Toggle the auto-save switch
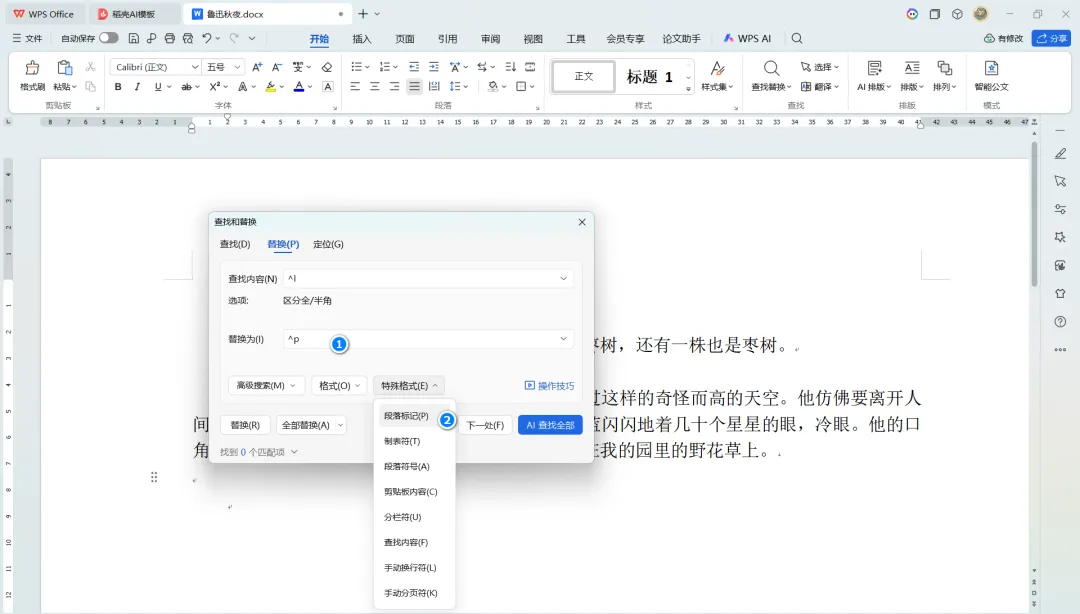 pyautogui.click(x=108, y=38)
